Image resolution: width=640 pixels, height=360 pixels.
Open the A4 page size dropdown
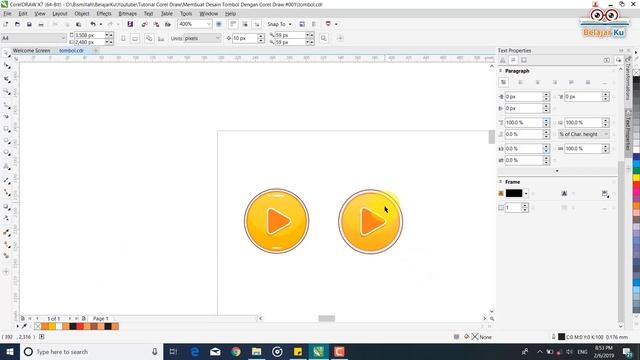63,38
